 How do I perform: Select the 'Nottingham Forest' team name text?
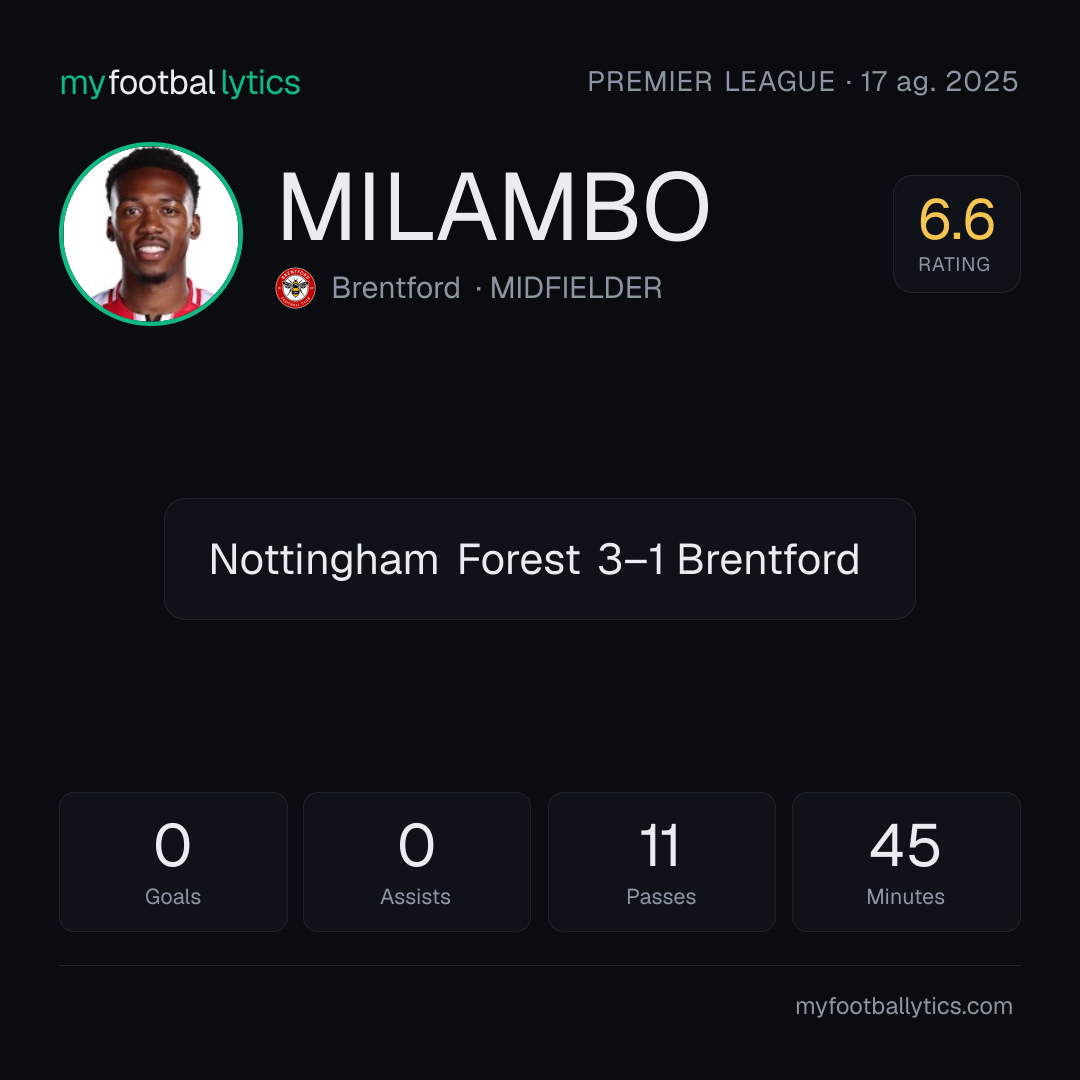point(395,559)
